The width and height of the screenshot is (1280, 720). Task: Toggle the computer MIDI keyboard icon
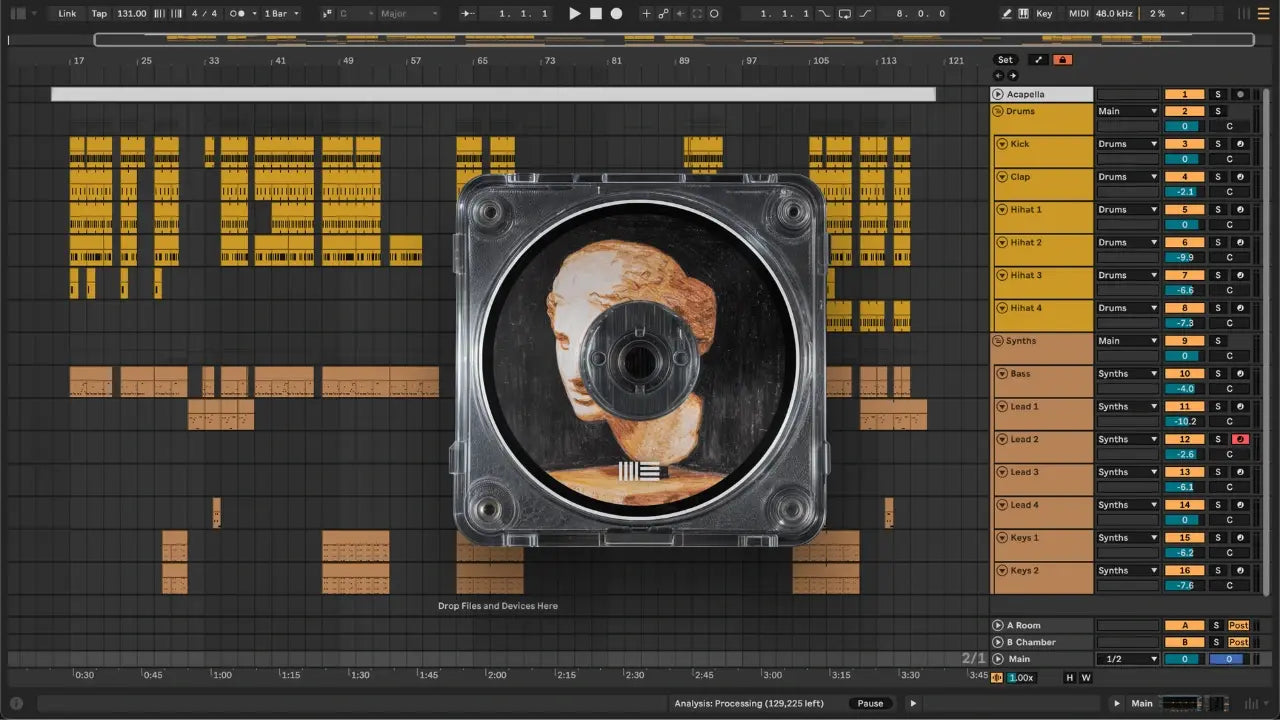1023,14
